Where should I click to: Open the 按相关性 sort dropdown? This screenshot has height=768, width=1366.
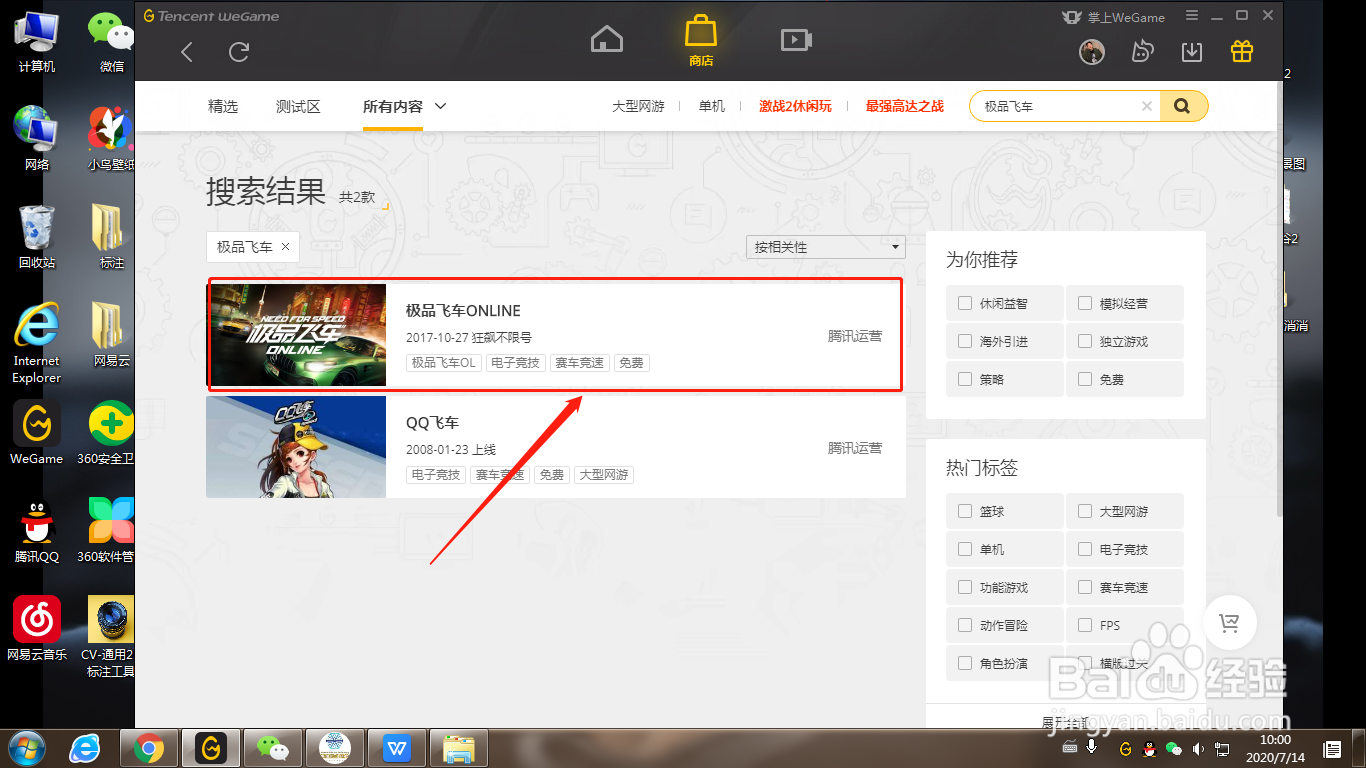click(x=825, y=247)
